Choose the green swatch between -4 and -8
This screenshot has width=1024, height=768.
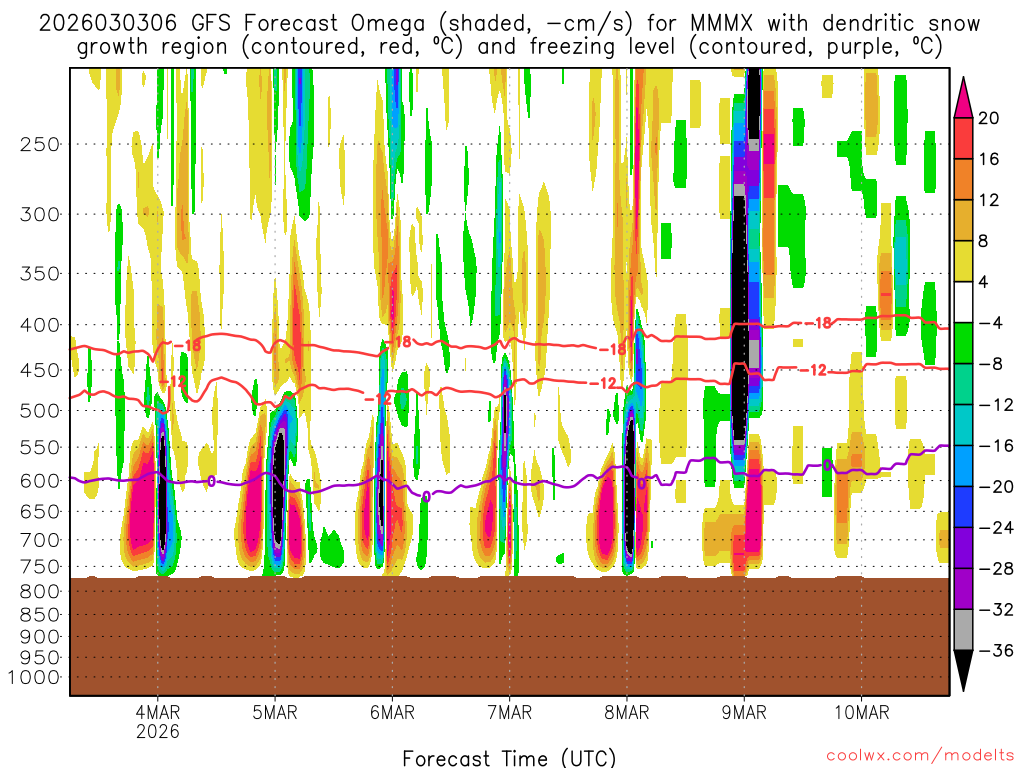[x=965, y=343]
